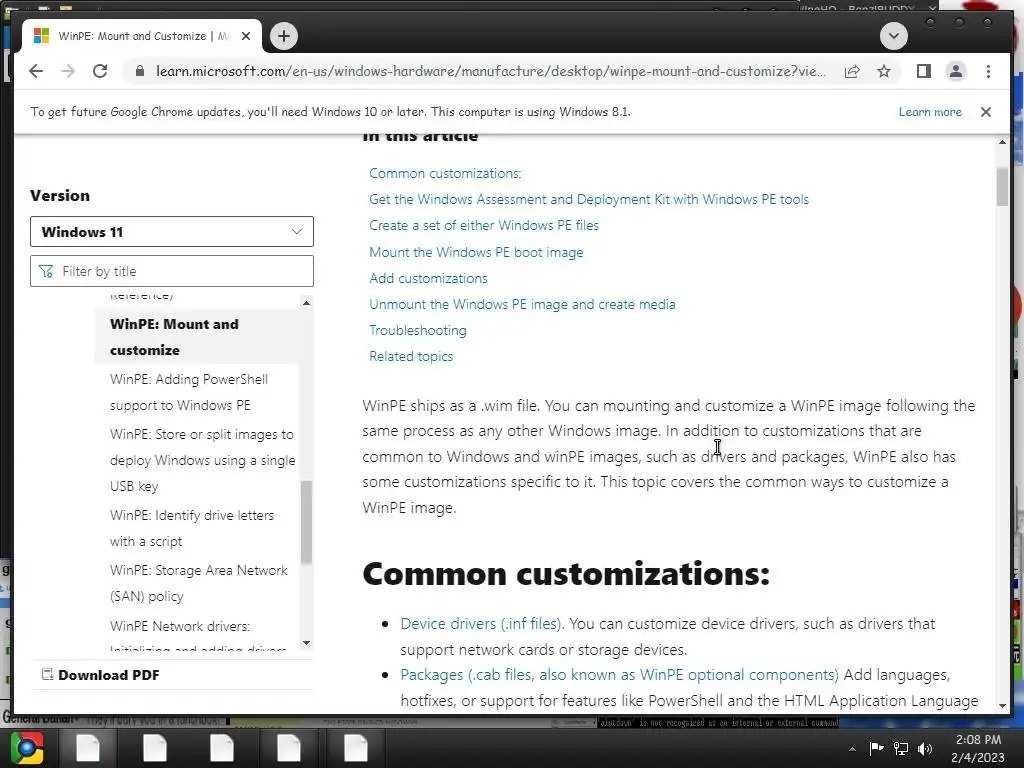Screen dimensions: 1024x768
Task: Close the WinPE Mount and Customize tab
Action: [x=246, y=36]
